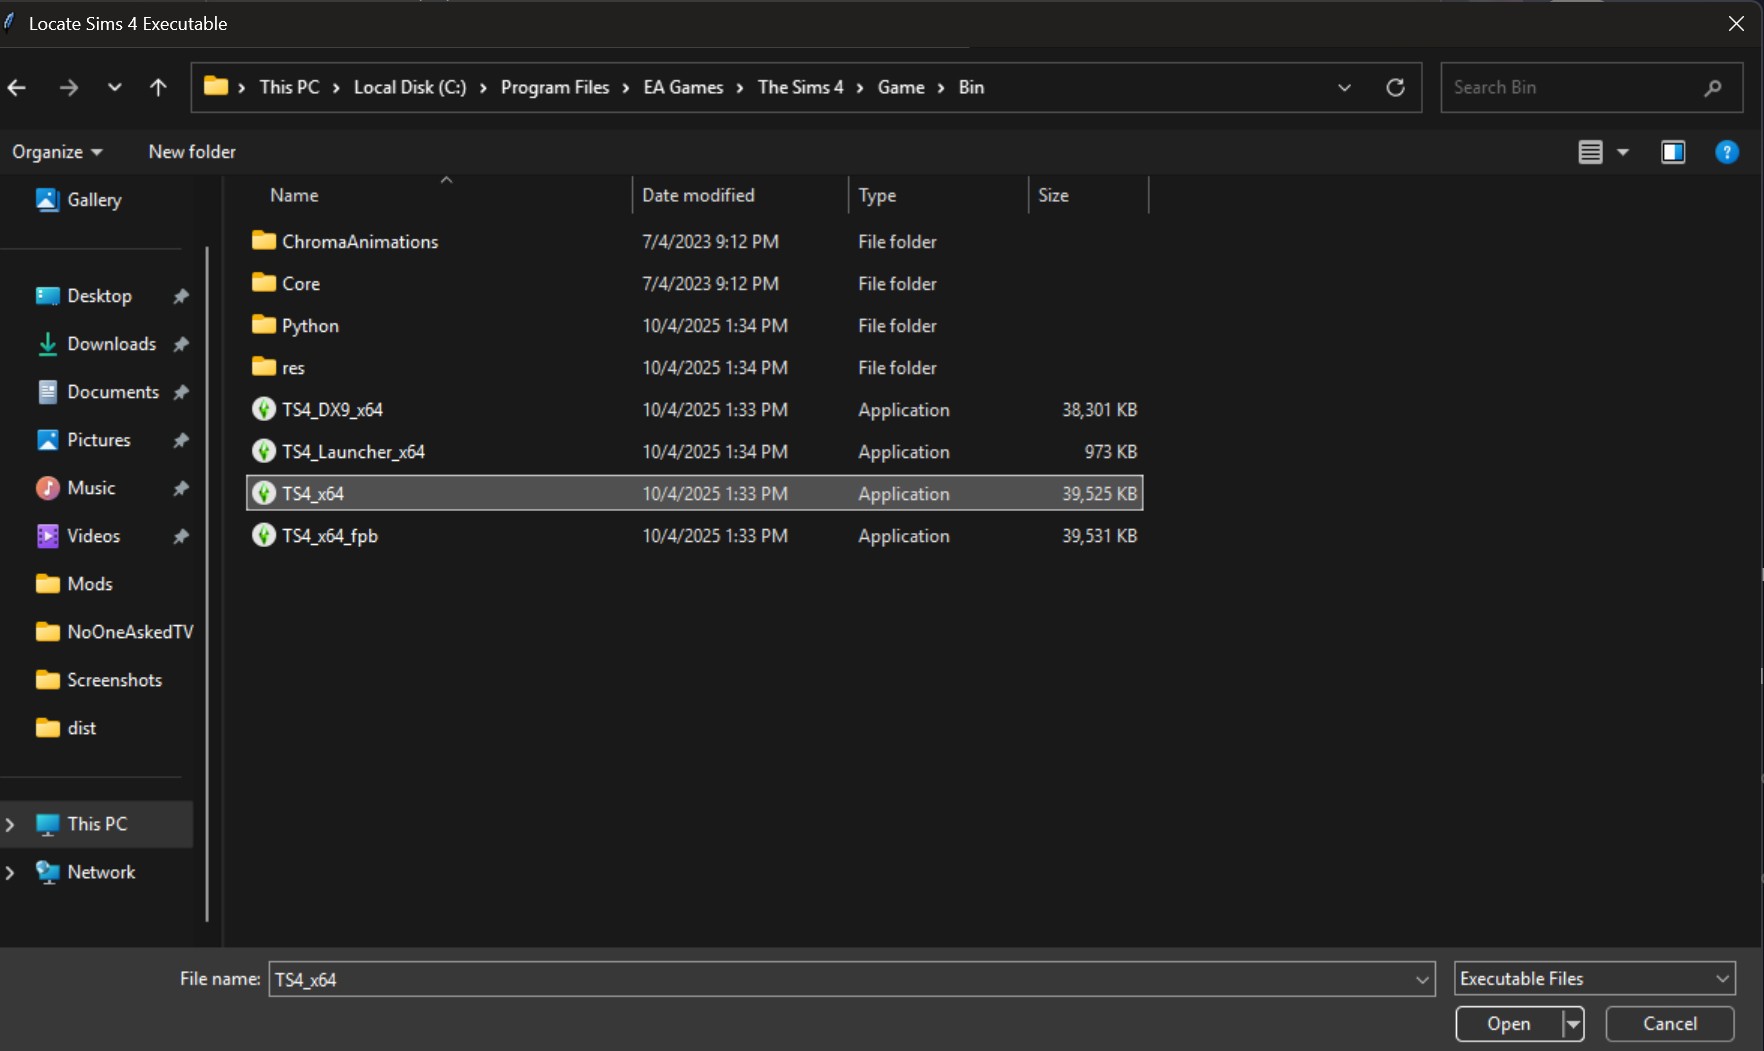Go back using the back arrow
The height and width of the screenshot is (1051, 1764).
click(17, 88)
